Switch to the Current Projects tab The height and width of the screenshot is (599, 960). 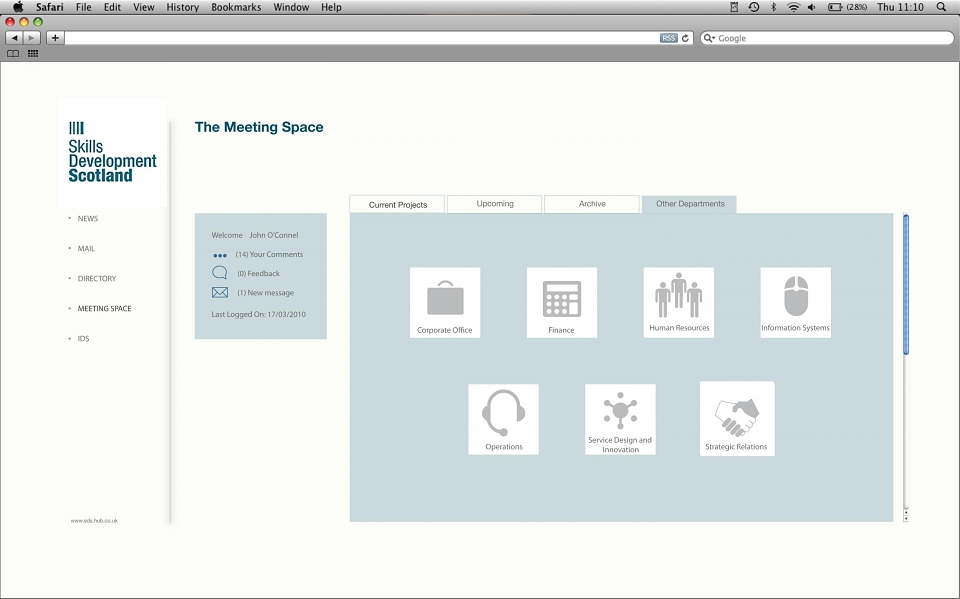pyautogui.click(x=397, y=205)
